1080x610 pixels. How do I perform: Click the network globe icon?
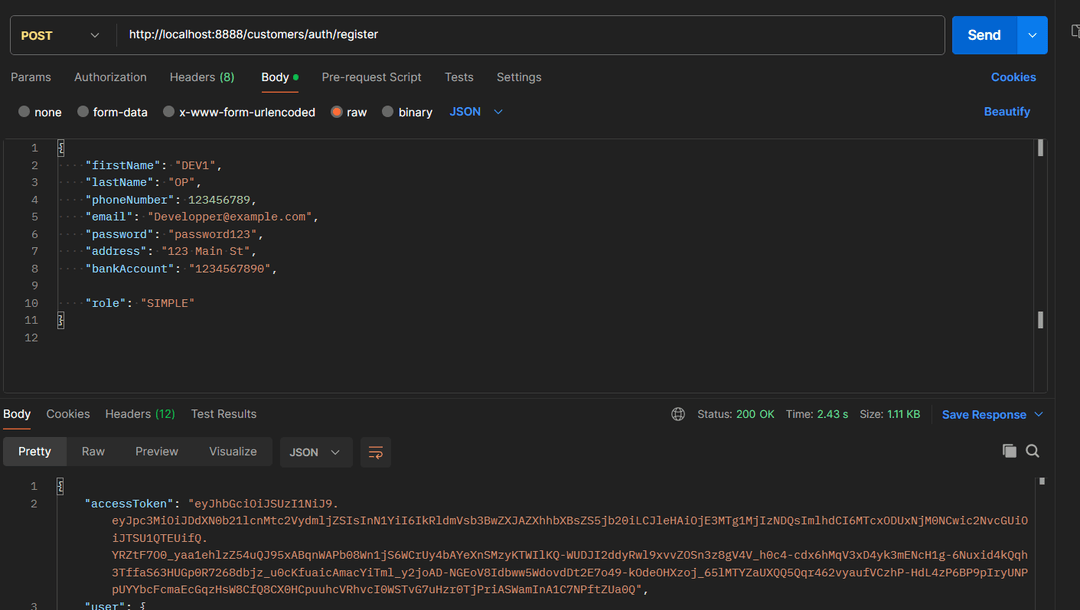pyautogui.click(x=678, y=414)
